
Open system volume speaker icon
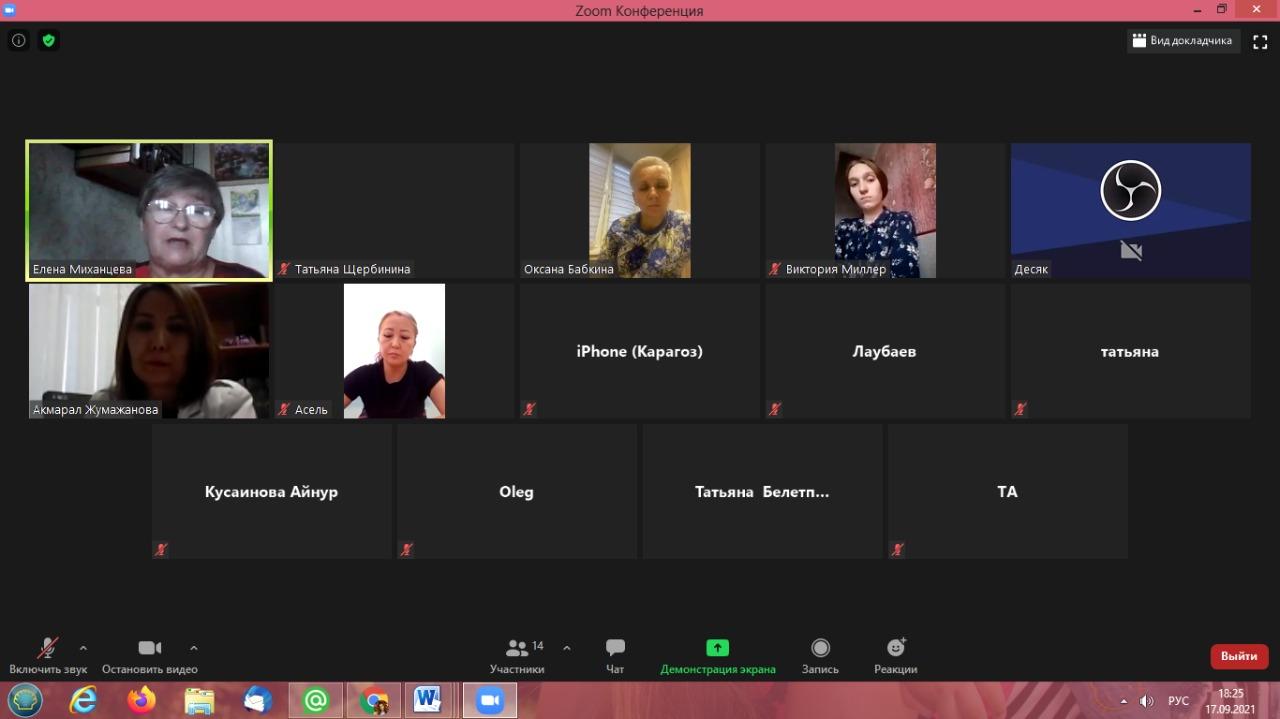tap(1147, 701)
